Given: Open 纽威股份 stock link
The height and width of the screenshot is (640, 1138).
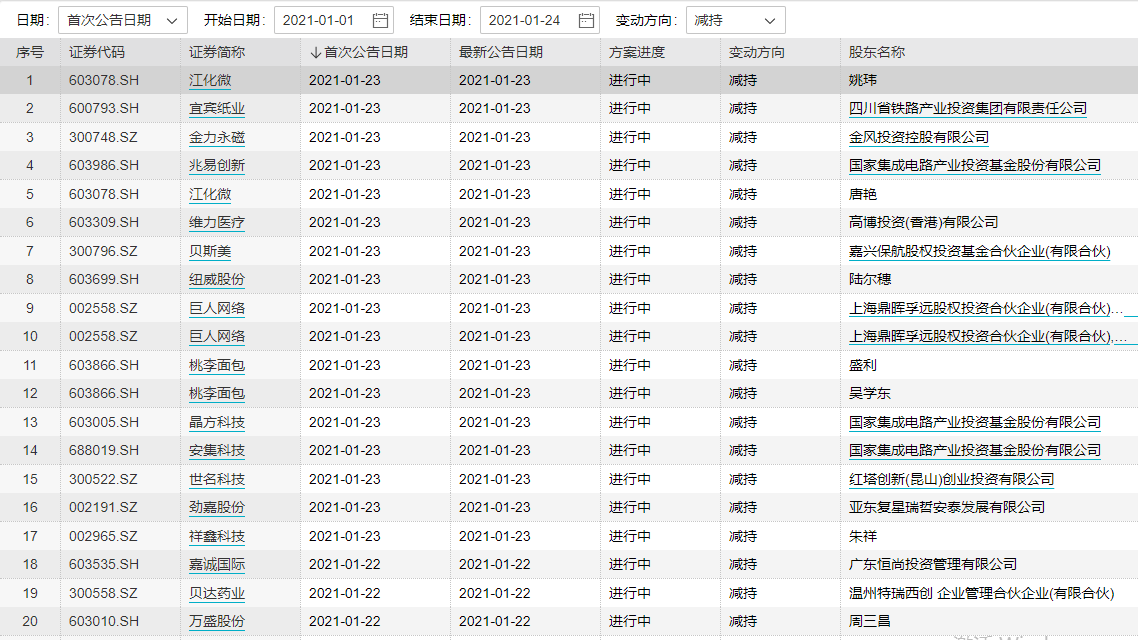Looking at the screenshot, I should pos(217,279).
